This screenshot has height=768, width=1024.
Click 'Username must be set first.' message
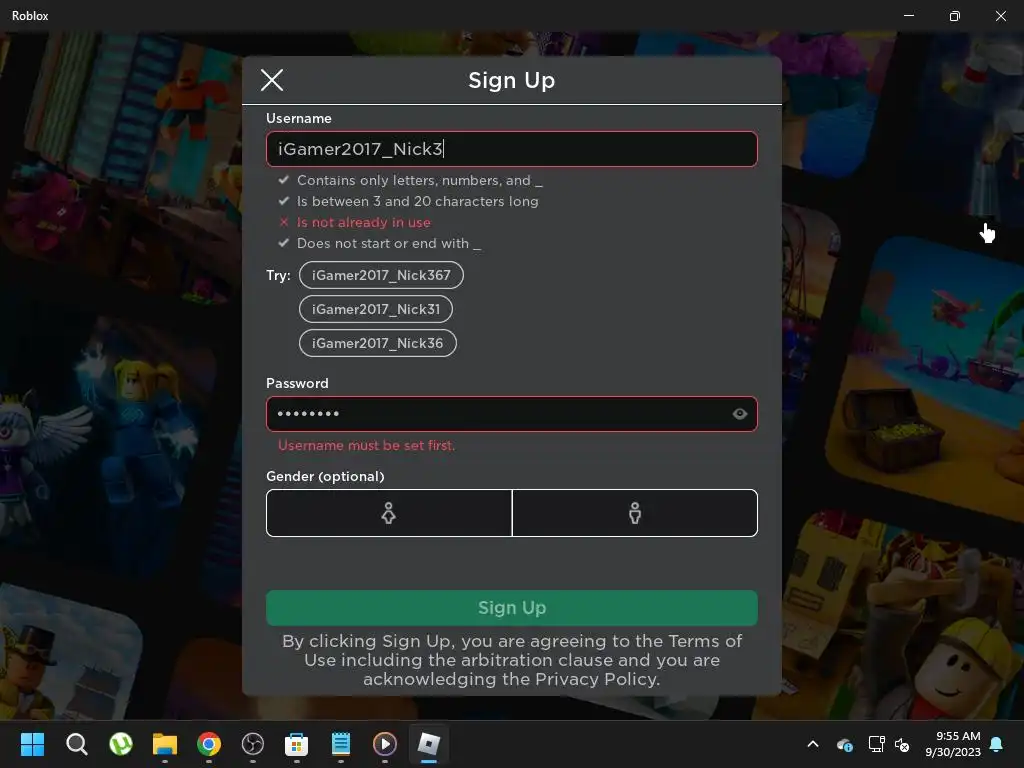366,445
